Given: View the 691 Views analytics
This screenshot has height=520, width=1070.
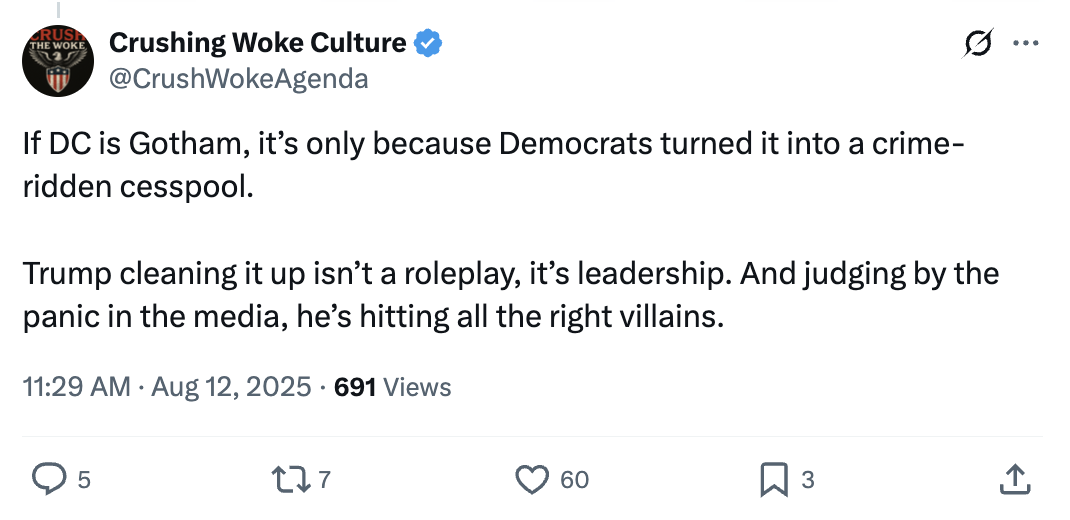Looking at the screenshot, I should (x=392, y=387).
